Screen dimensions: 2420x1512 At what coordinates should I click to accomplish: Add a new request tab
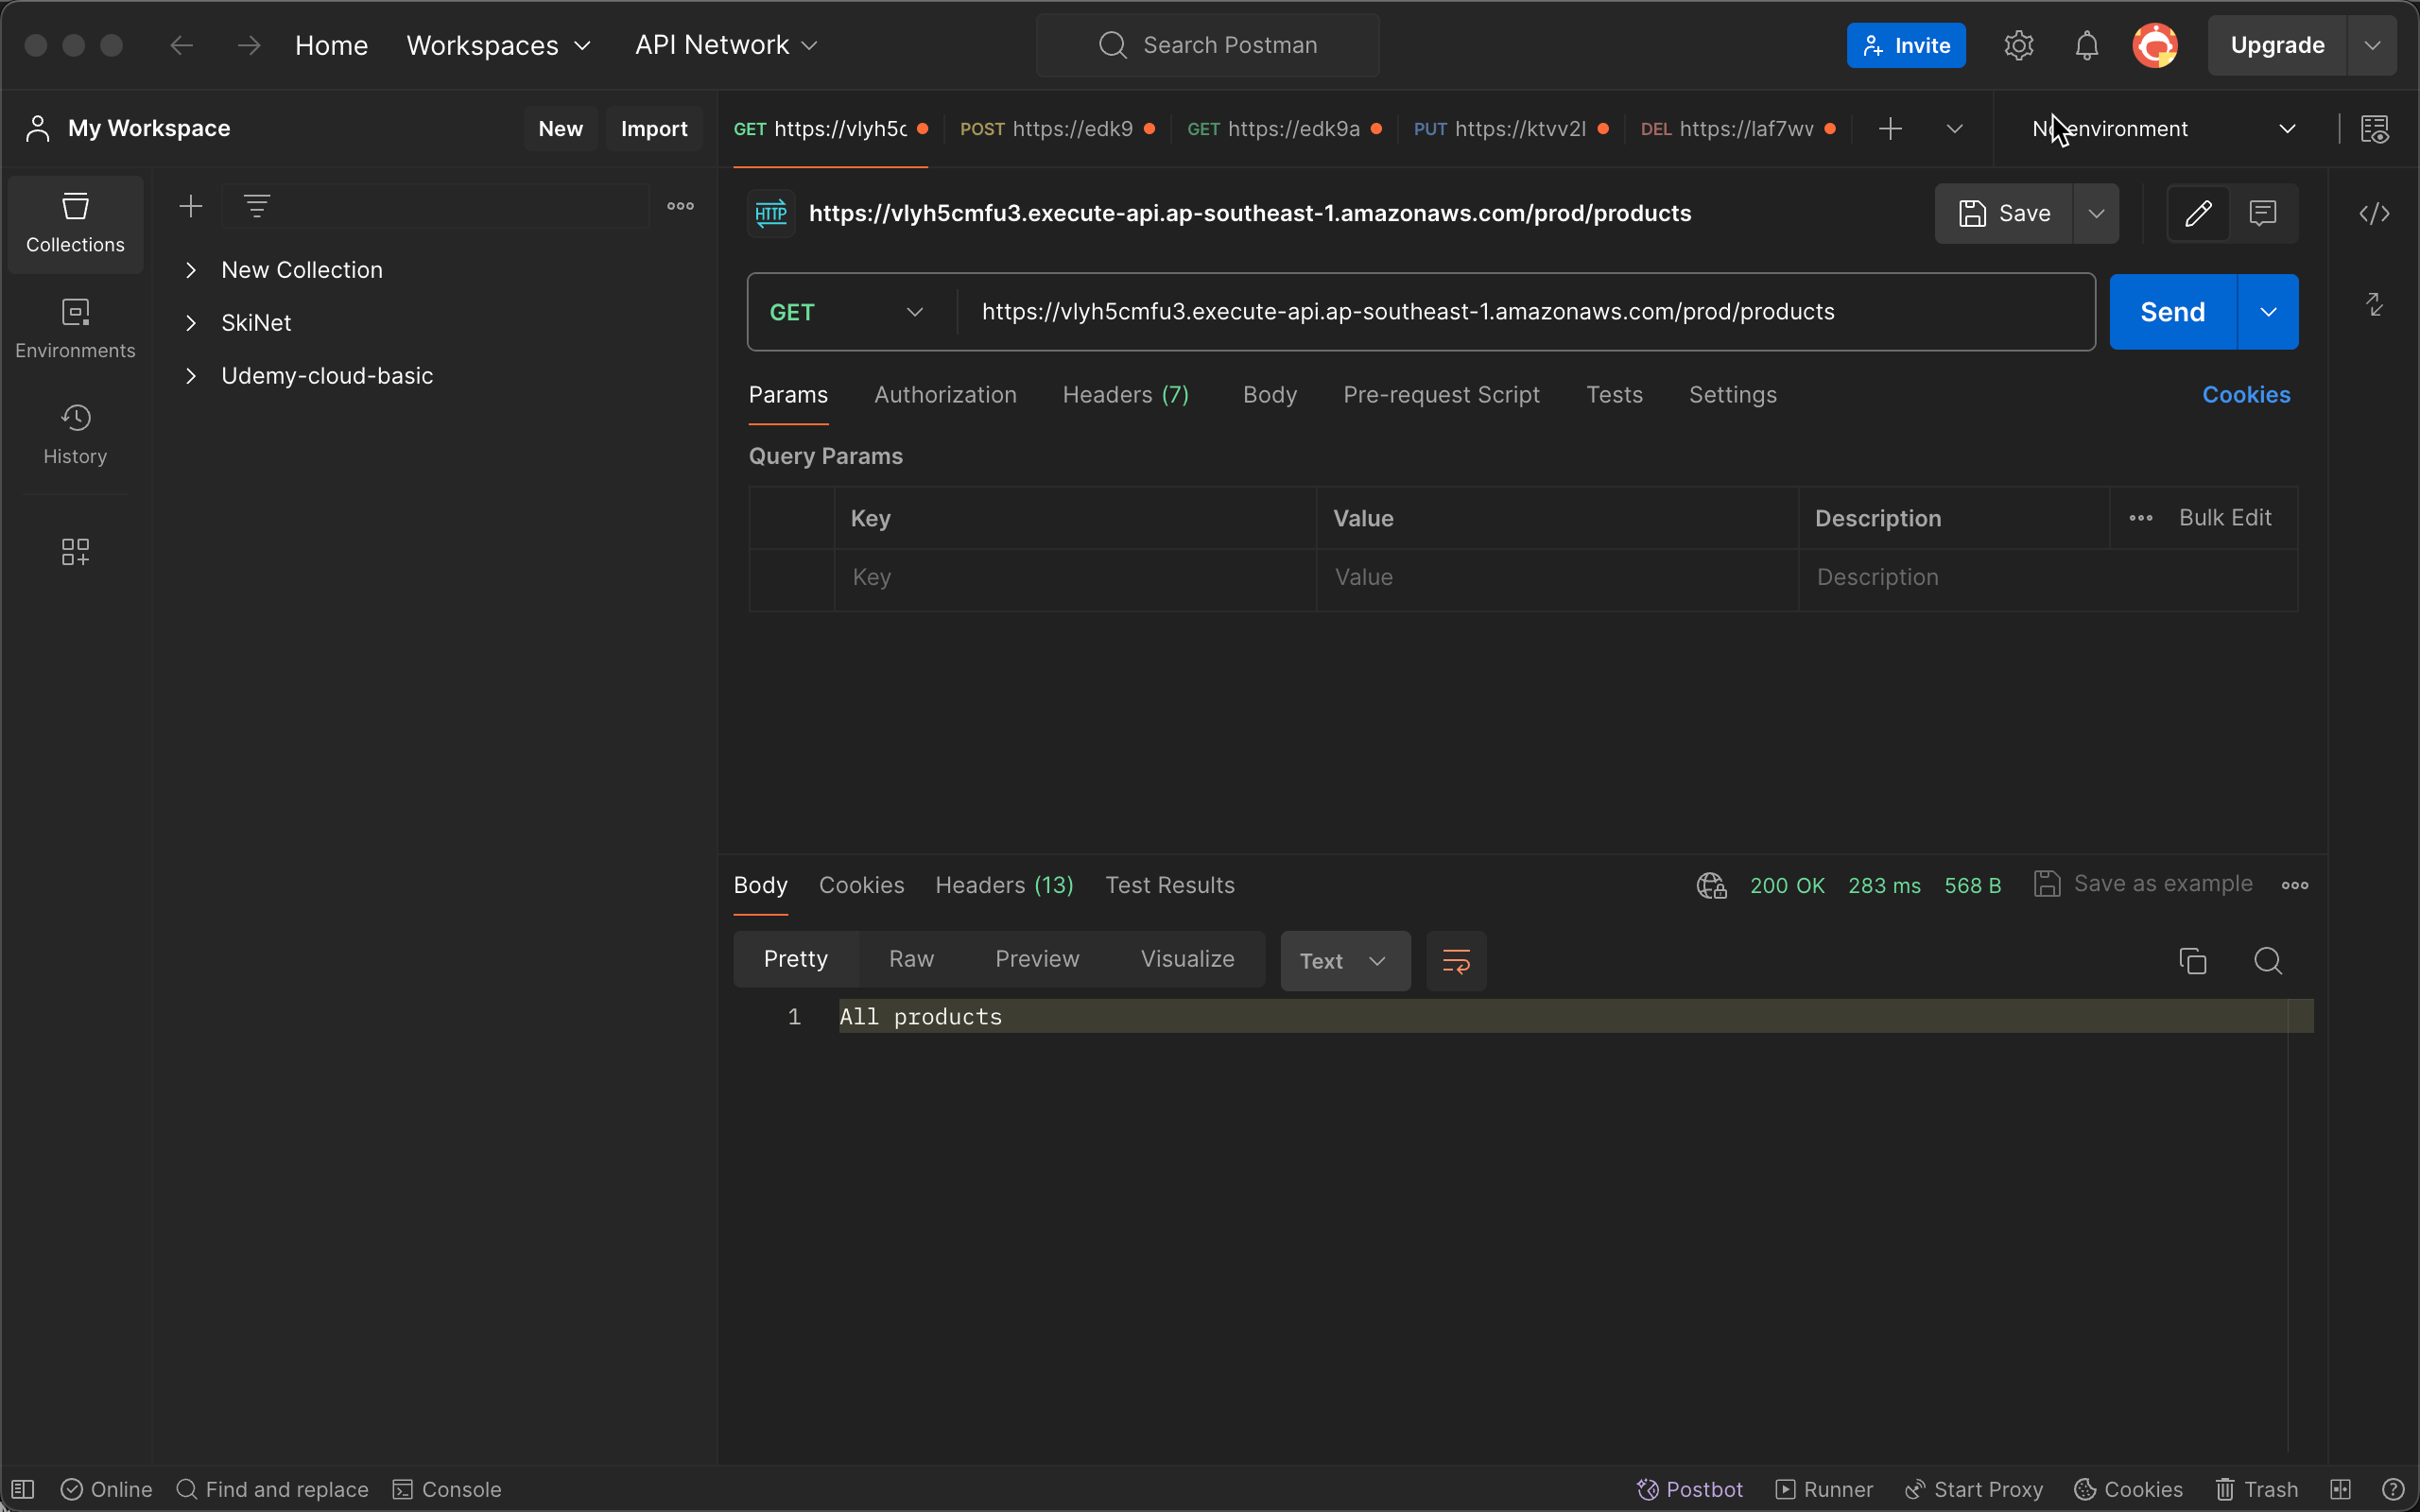click(x=1890, y=129)
